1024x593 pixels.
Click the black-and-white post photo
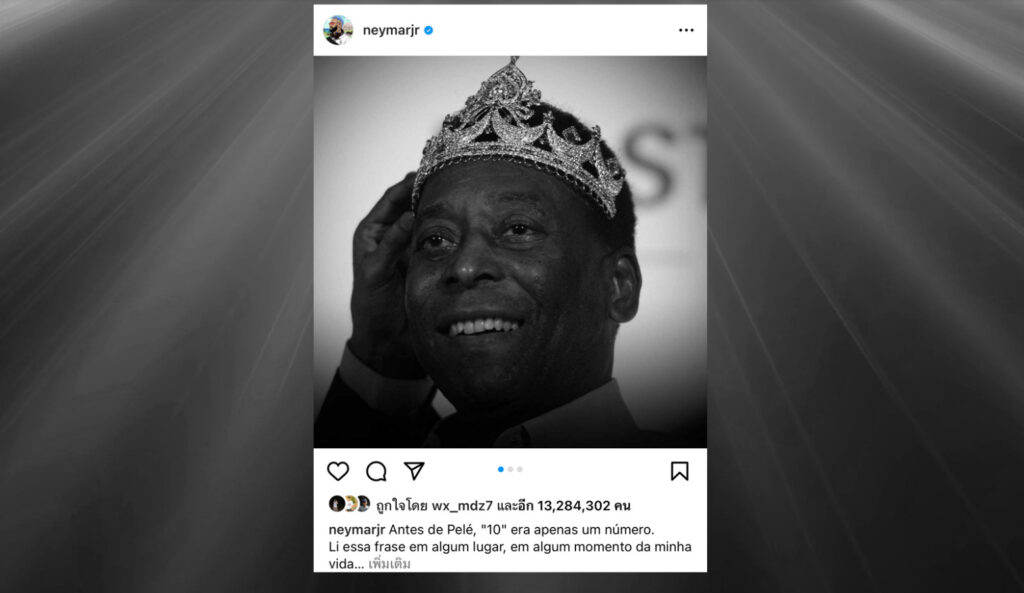510,251
